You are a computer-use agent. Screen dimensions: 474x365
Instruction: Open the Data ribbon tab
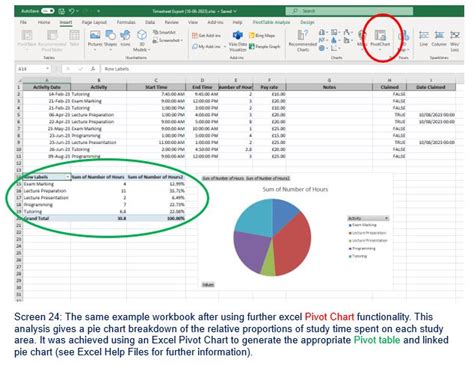tap(150, 22)
